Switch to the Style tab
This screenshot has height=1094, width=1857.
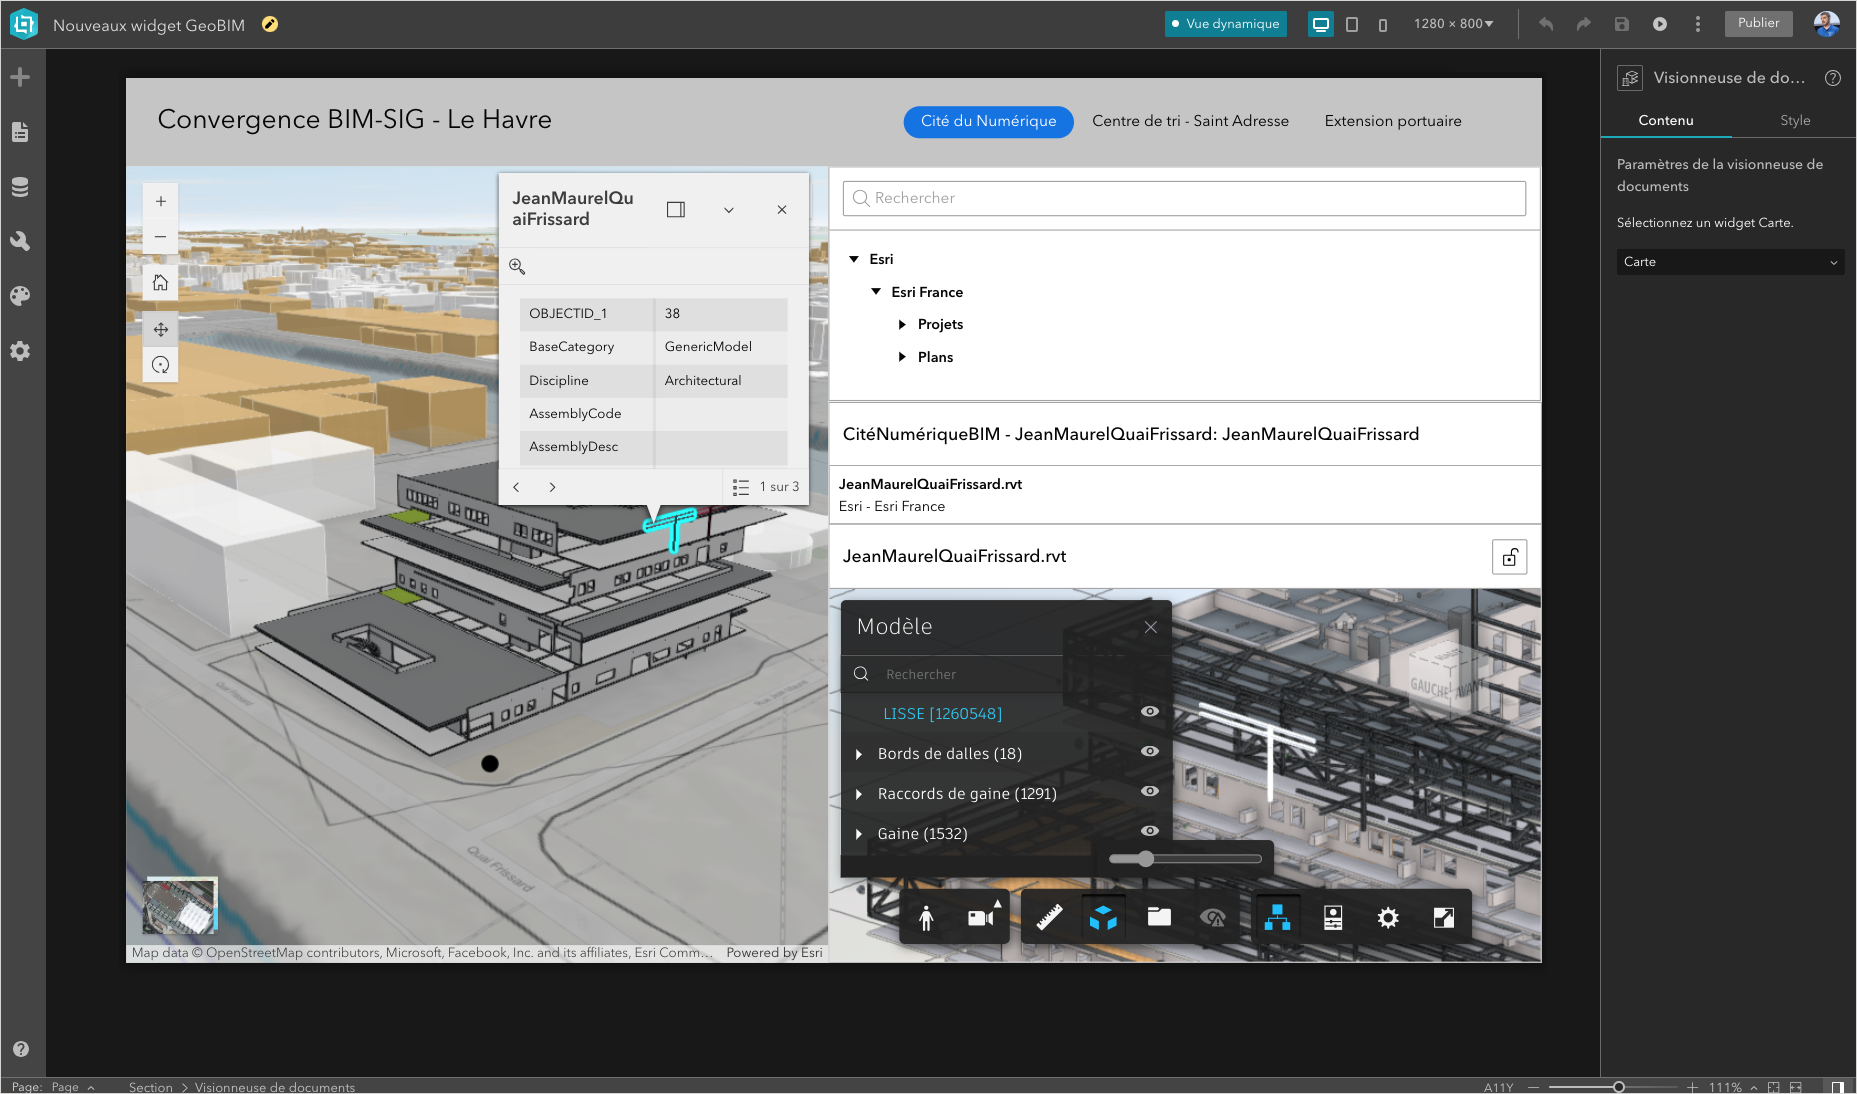(1795, 120)
